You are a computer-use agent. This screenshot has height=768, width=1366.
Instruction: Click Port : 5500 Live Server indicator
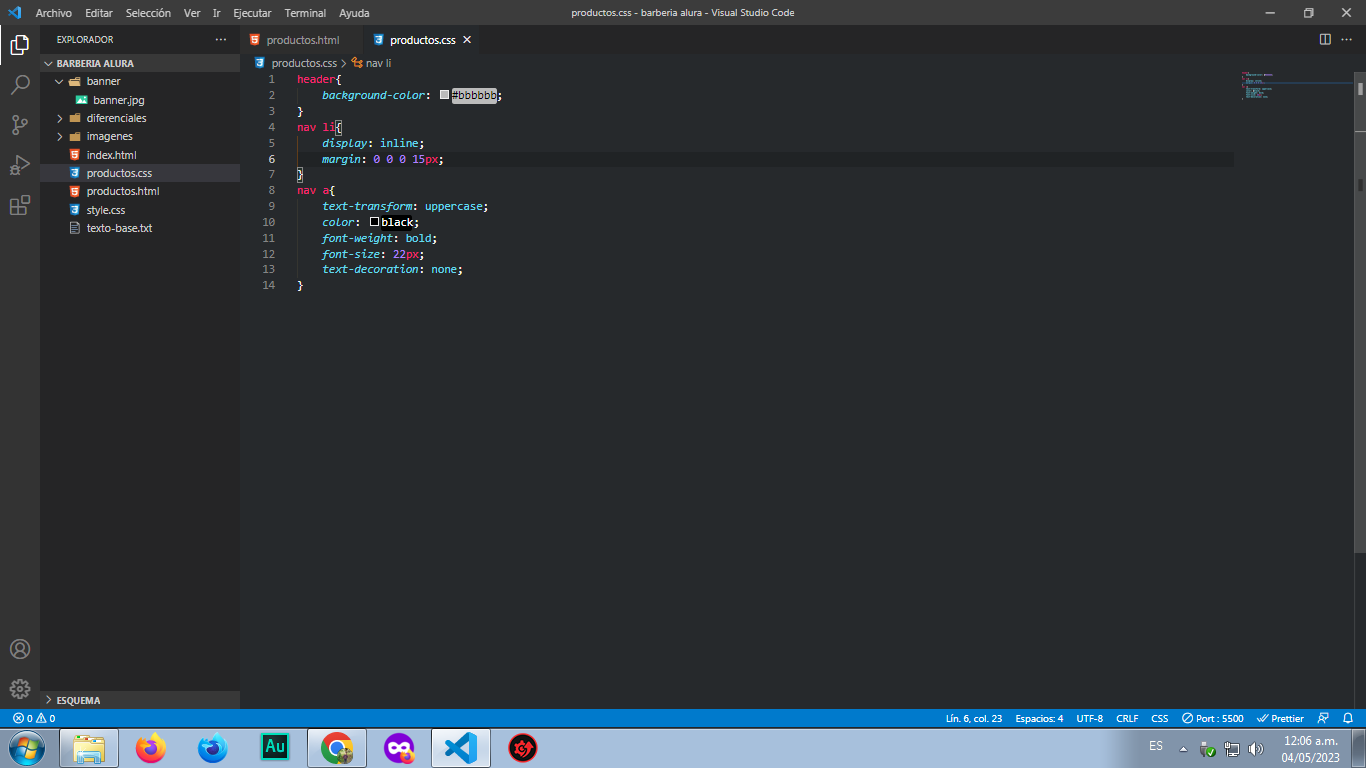click(1213, 718)
